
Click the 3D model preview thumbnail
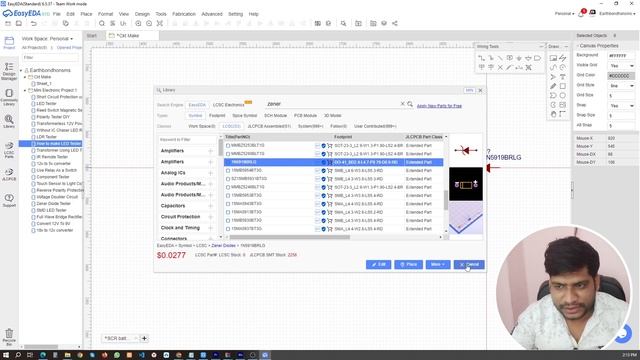466,218
